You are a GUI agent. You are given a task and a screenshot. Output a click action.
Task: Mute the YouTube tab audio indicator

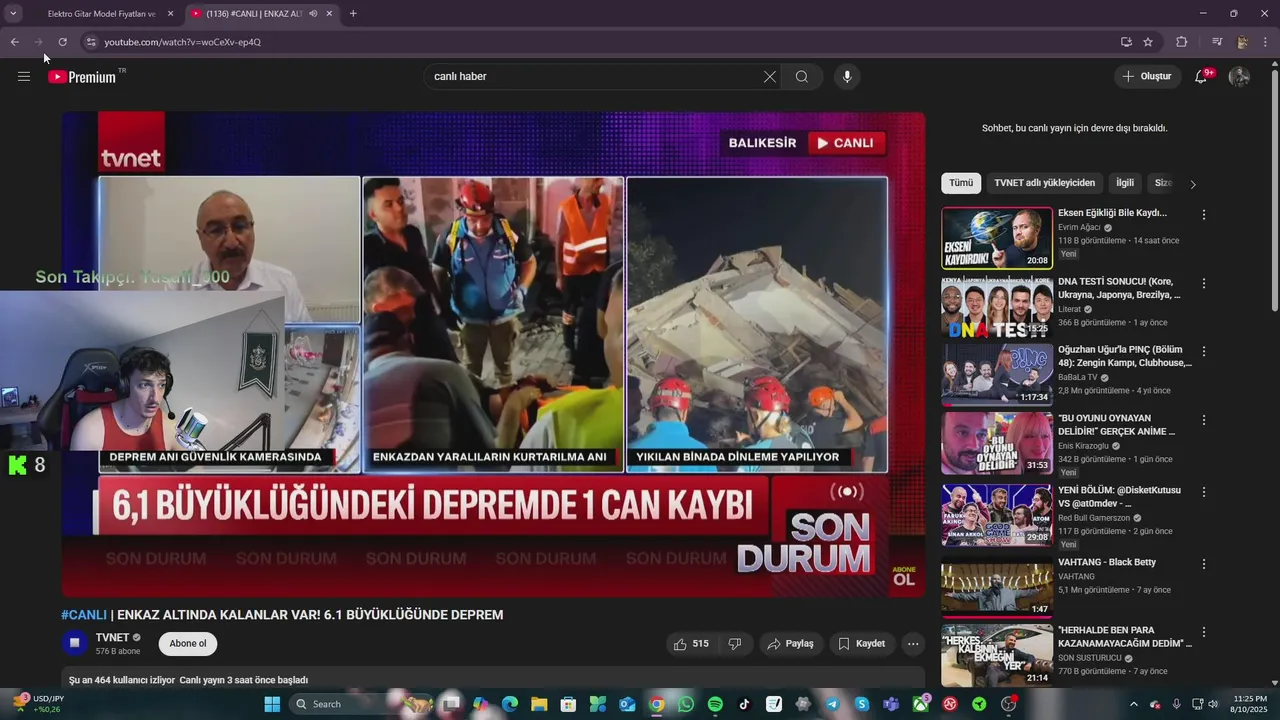point(313,14)
